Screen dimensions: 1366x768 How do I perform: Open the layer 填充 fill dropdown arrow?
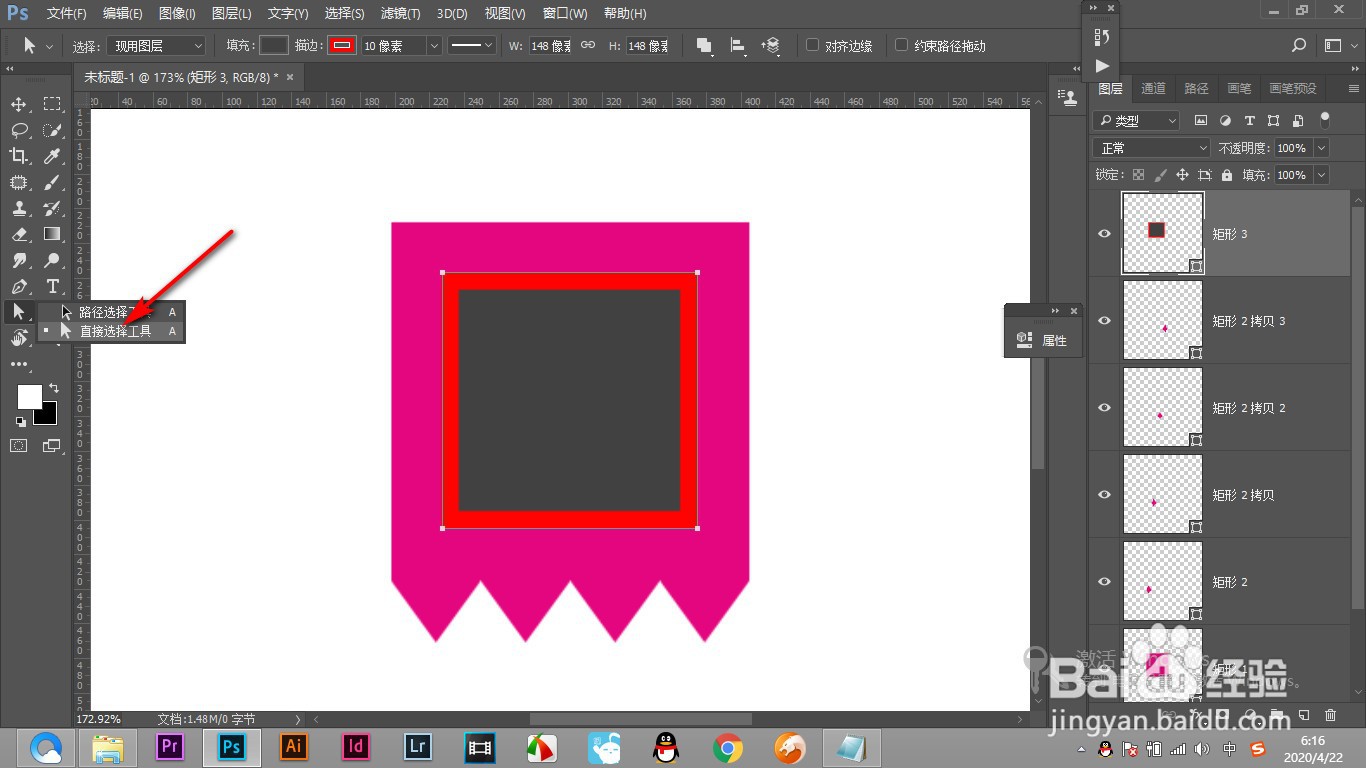pyautogui.click(x=1321, y=175)
